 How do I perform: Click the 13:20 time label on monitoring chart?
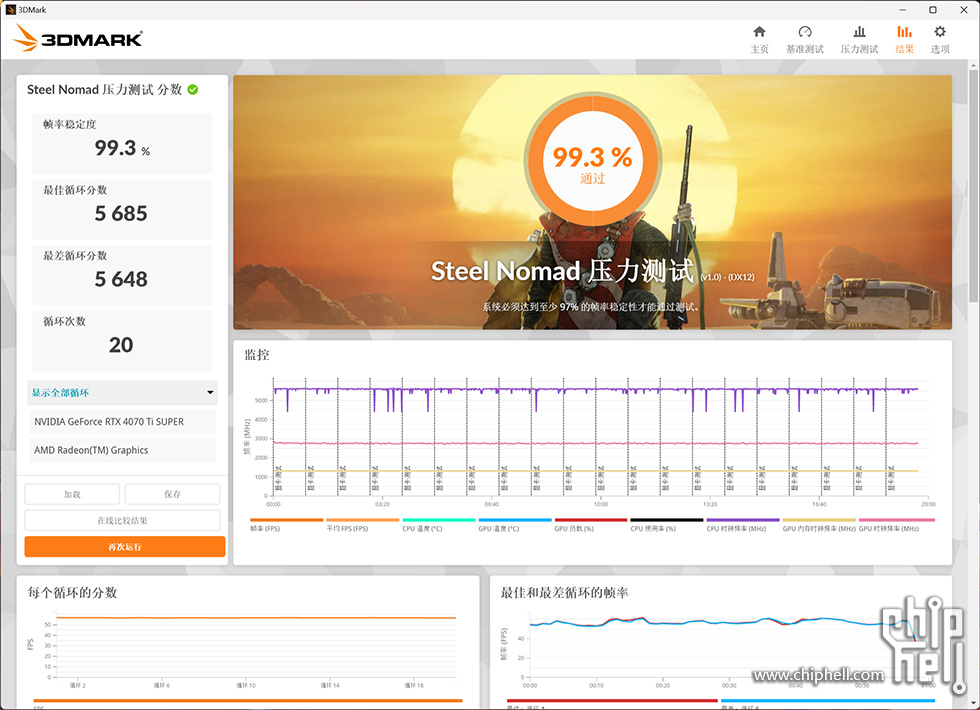pos(710,504)
